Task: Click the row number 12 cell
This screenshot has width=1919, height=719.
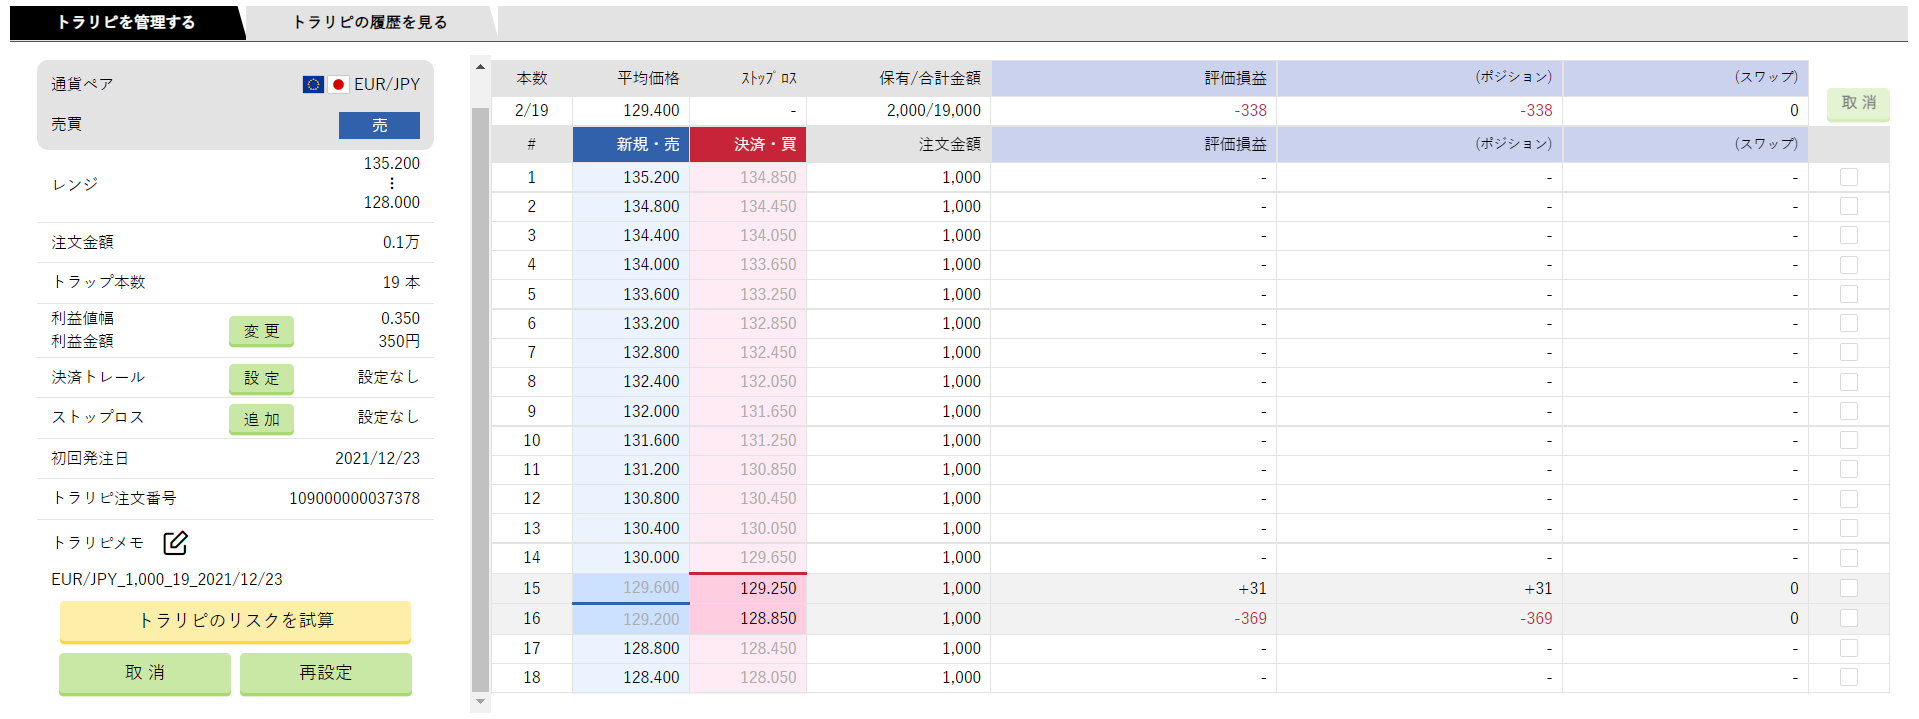Action: point(532,498)
